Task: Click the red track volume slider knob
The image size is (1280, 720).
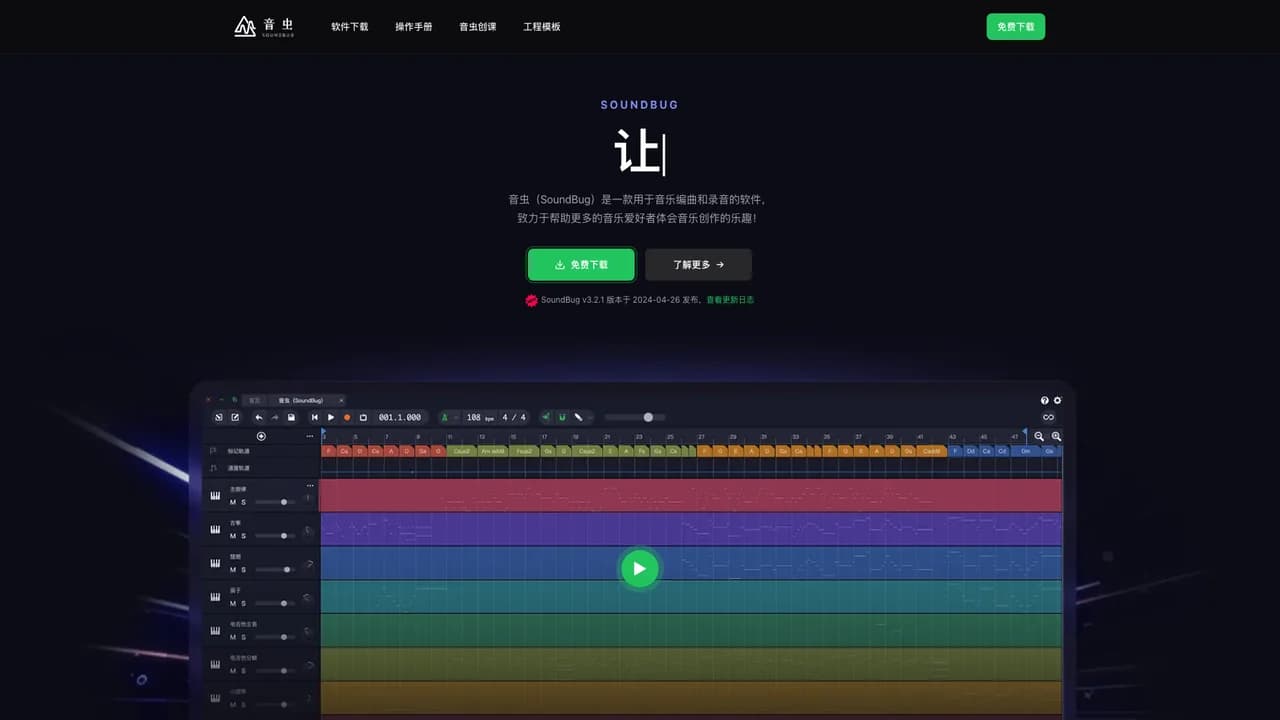Action: pos(284,502)
